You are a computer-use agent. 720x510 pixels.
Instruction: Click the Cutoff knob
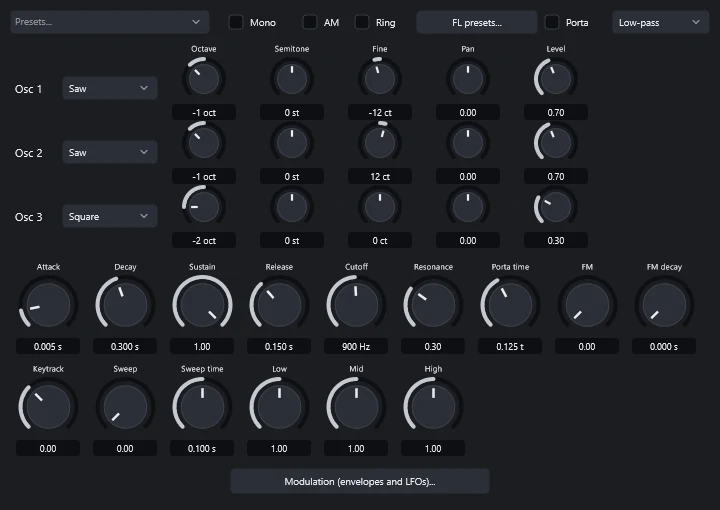pyautogui.click(x=356, y=304)
